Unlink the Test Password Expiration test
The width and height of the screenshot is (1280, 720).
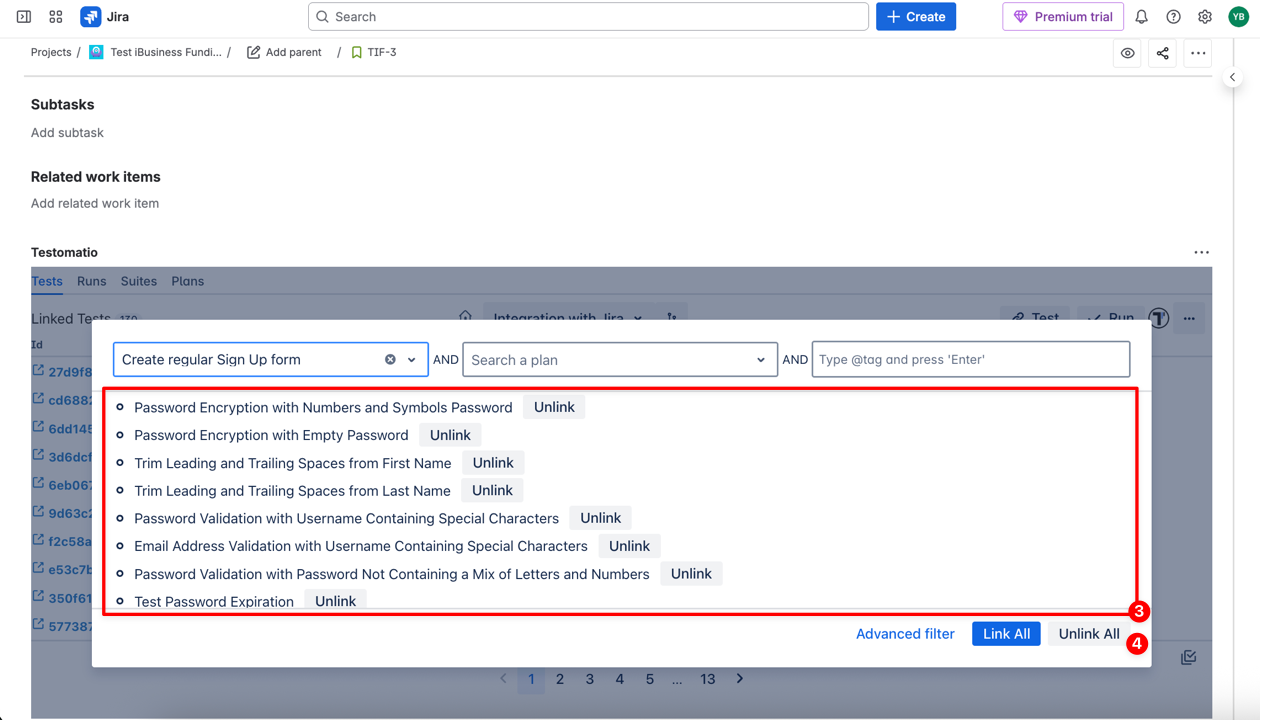point(335,601)
